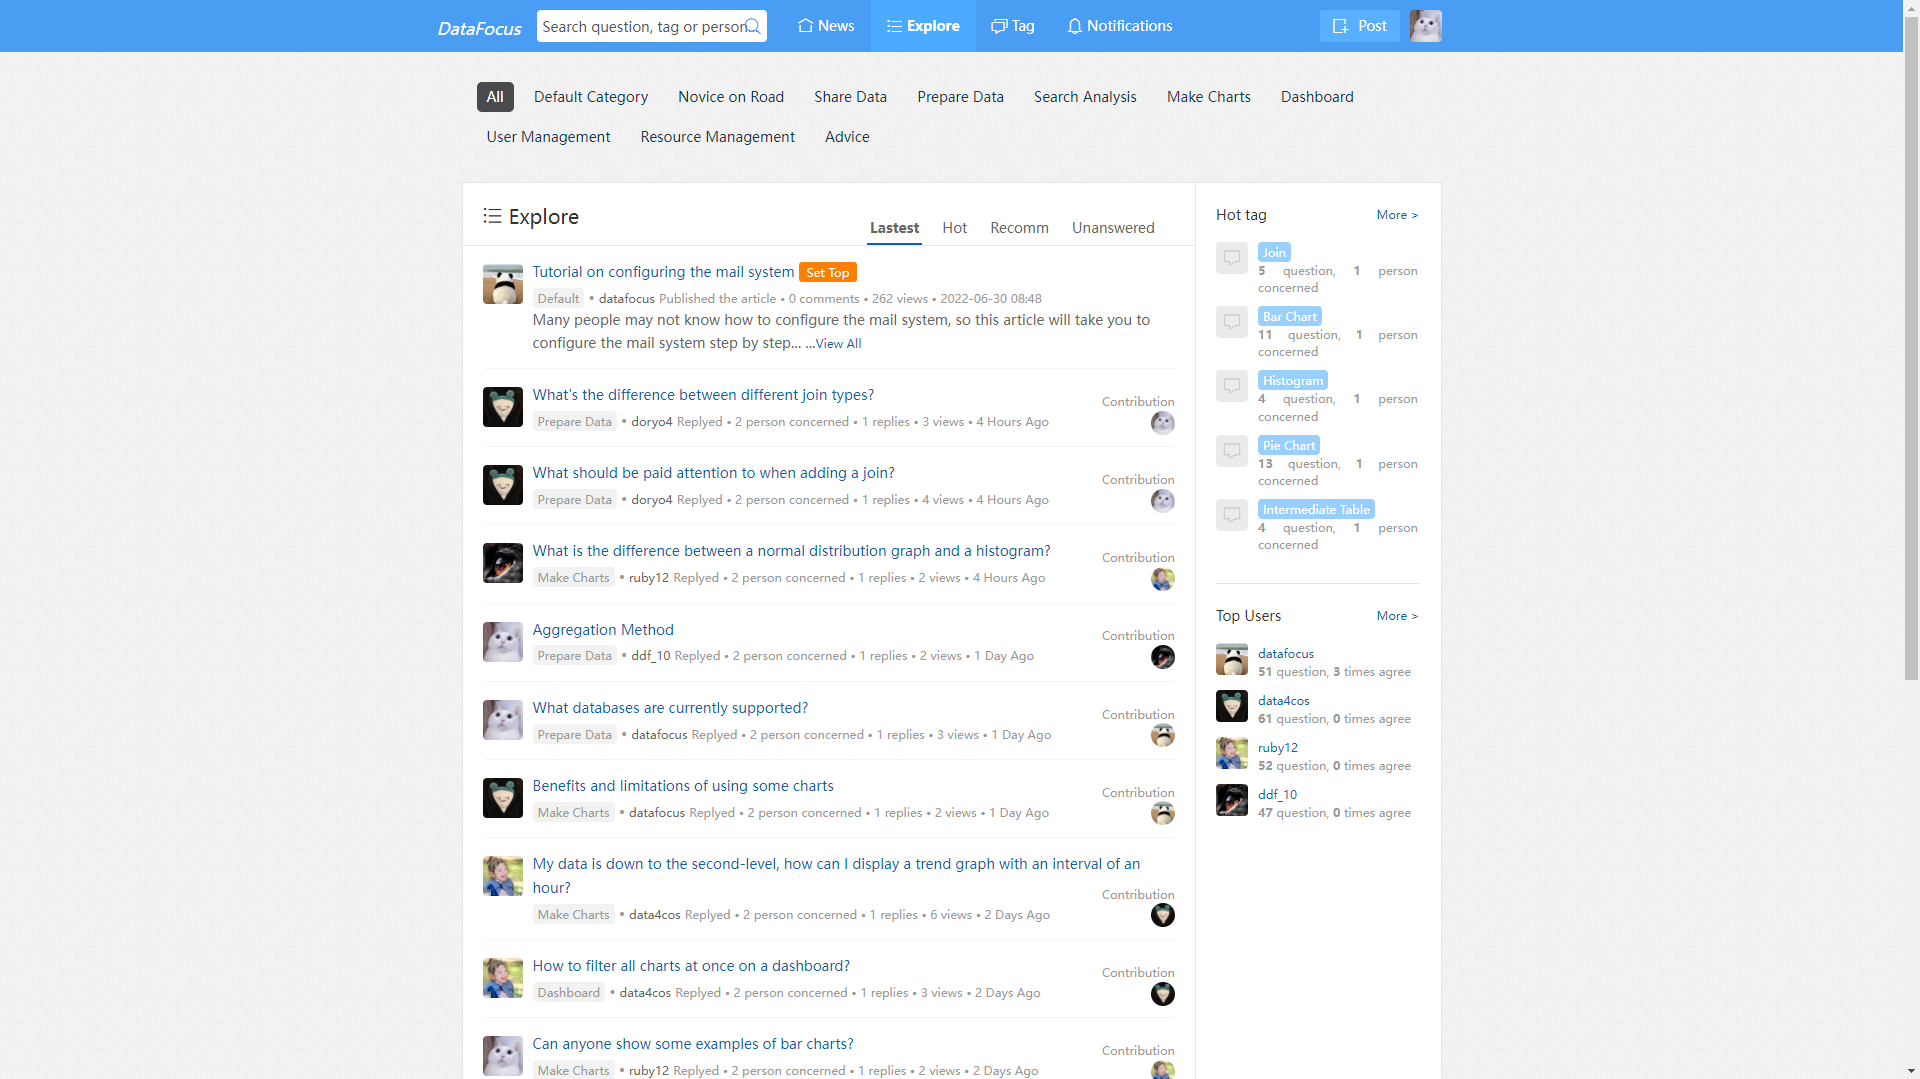This screenshot has width=1920, height=1079.
Task: Filter by Resource Management category
Action: [717, 137]
